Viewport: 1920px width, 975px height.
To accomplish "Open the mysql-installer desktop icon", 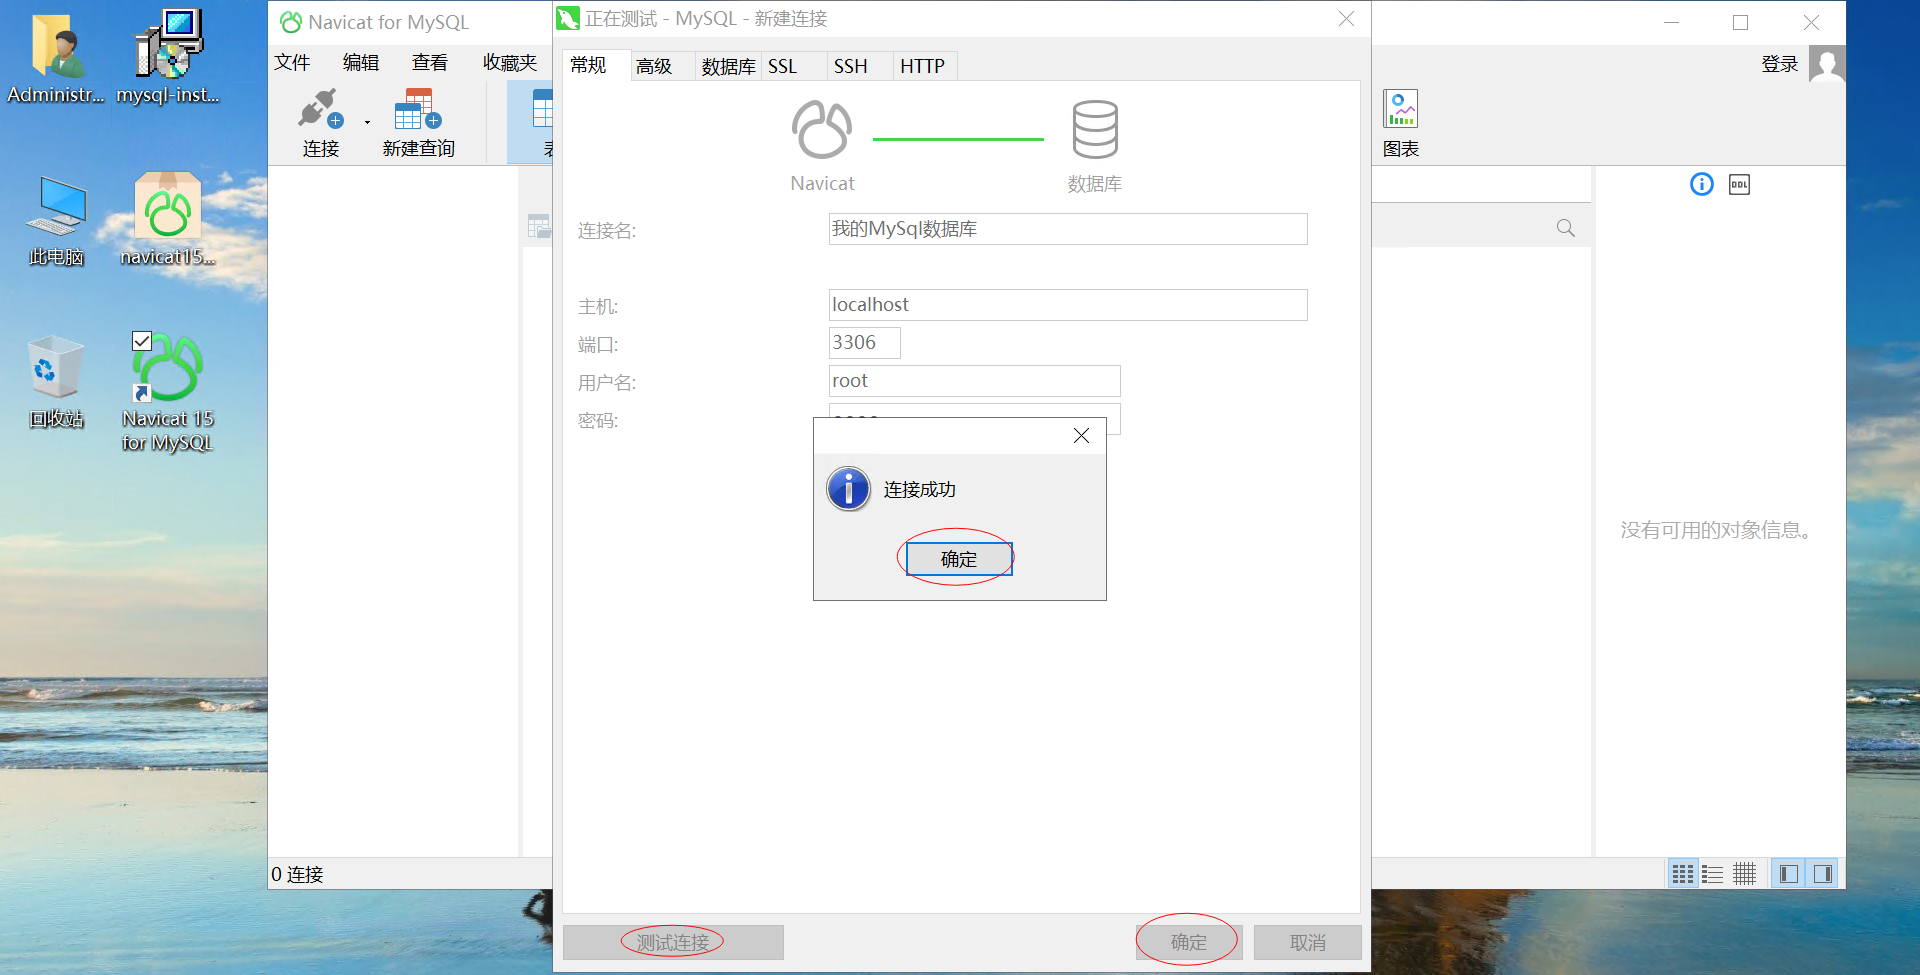I will pyautogui.click(x=168, y=58).
